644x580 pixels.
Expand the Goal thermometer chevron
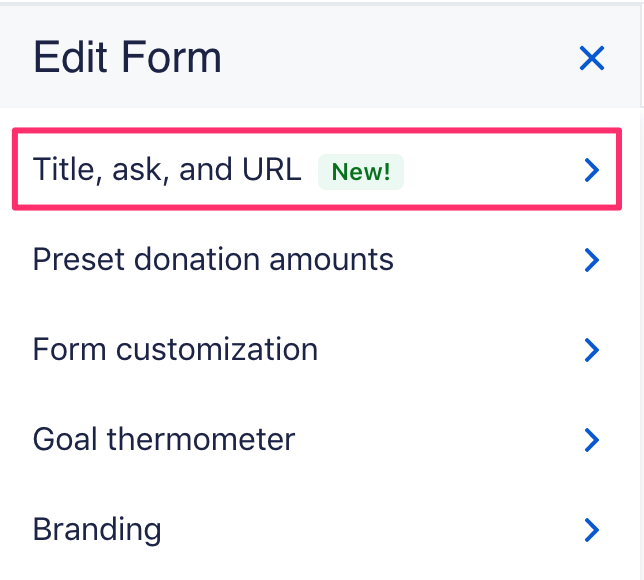tap(592, 439)
